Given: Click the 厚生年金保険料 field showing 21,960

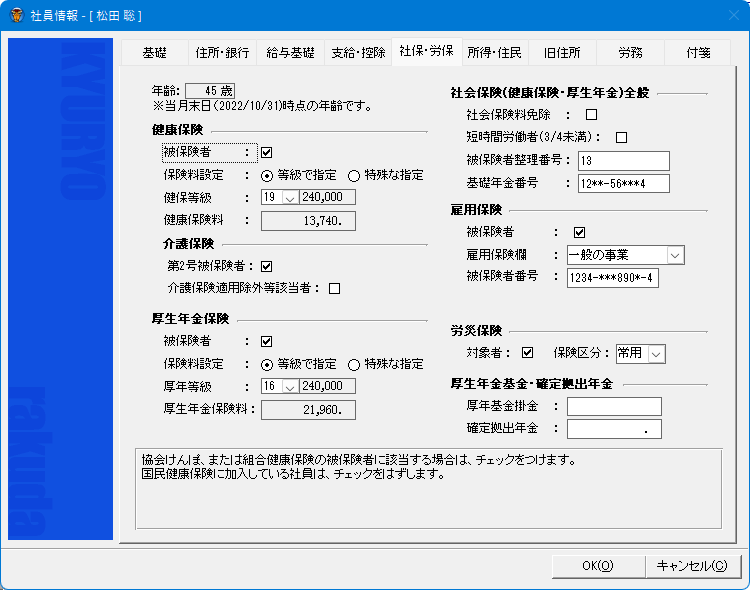Looking at the screenshot, I should [308, 410].
